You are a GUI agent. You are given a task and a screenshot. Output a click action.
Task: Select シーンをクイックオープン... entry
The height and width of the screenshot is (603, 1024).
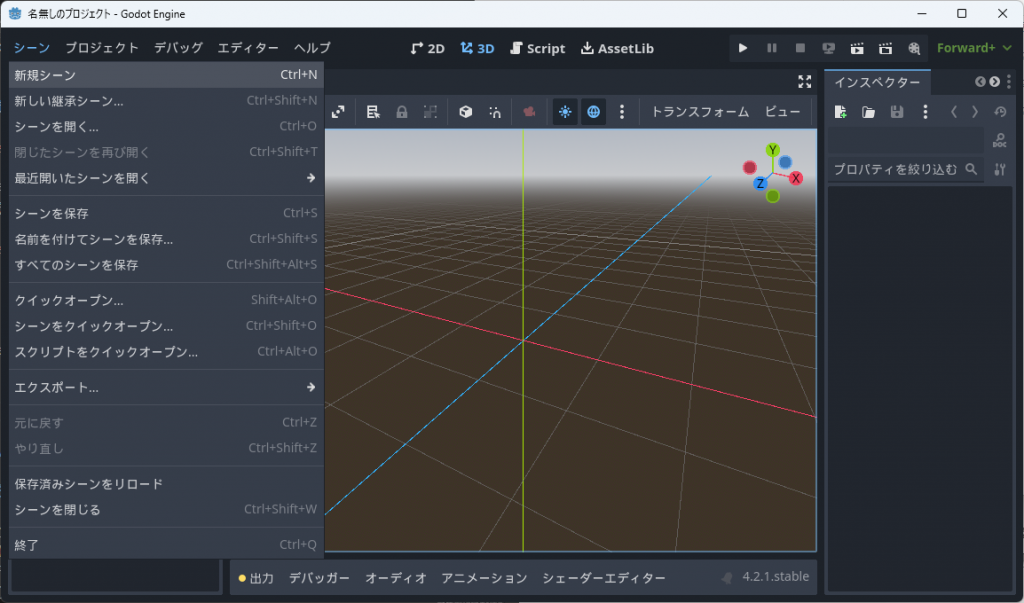pyautogui.click(x=166, y=326)
